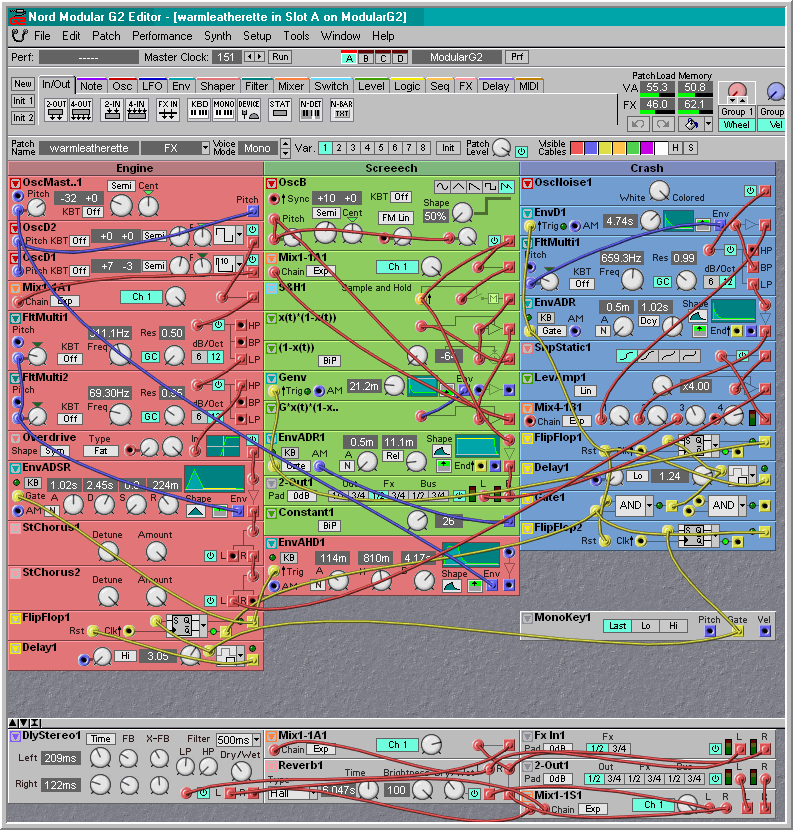
Task: Open the Patch menu
Action: pyautogui.click(x=106, y=36)
